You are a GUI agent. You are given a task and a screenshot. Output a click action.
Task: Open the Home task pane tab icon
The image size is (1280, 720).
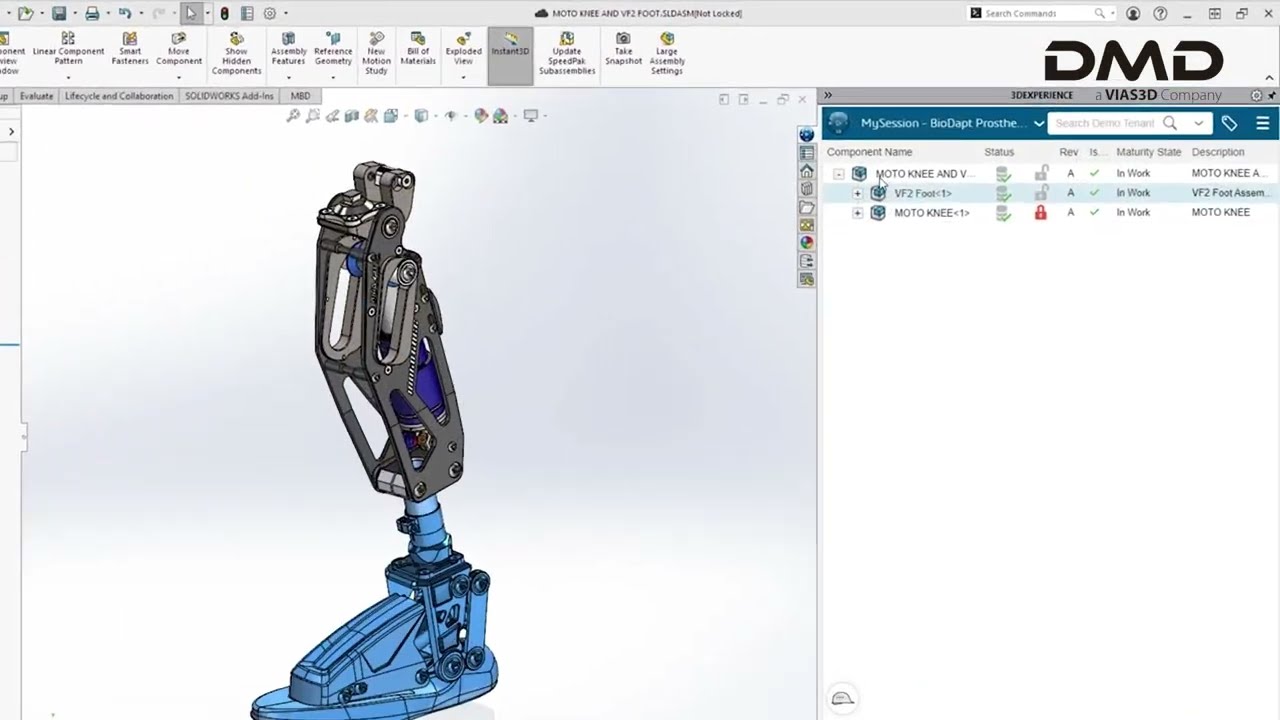[x=807, y=171]
